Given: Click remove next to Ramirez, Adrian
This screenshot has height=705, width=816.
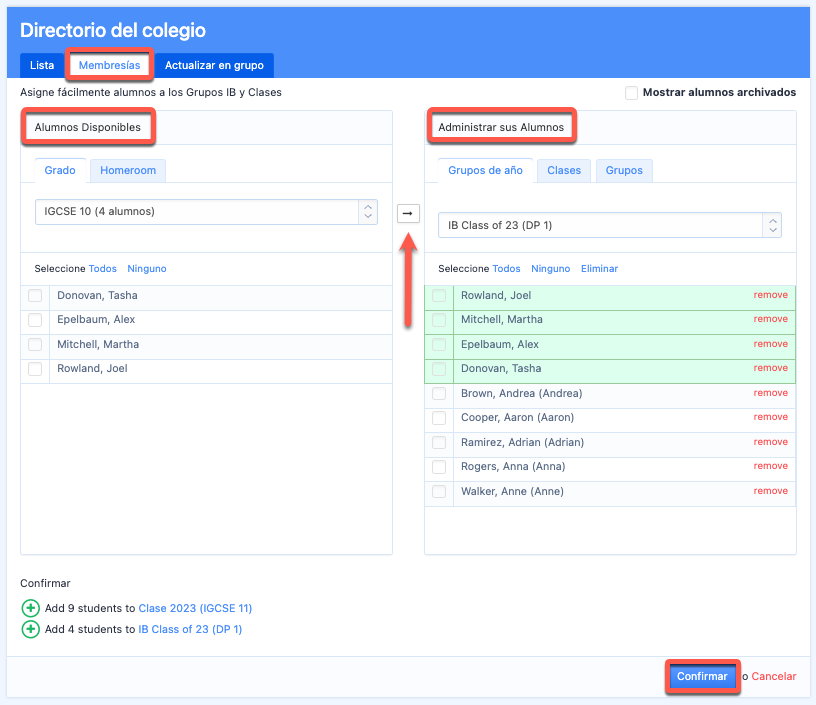Looking at the screenshot, I should click(770, 442).
